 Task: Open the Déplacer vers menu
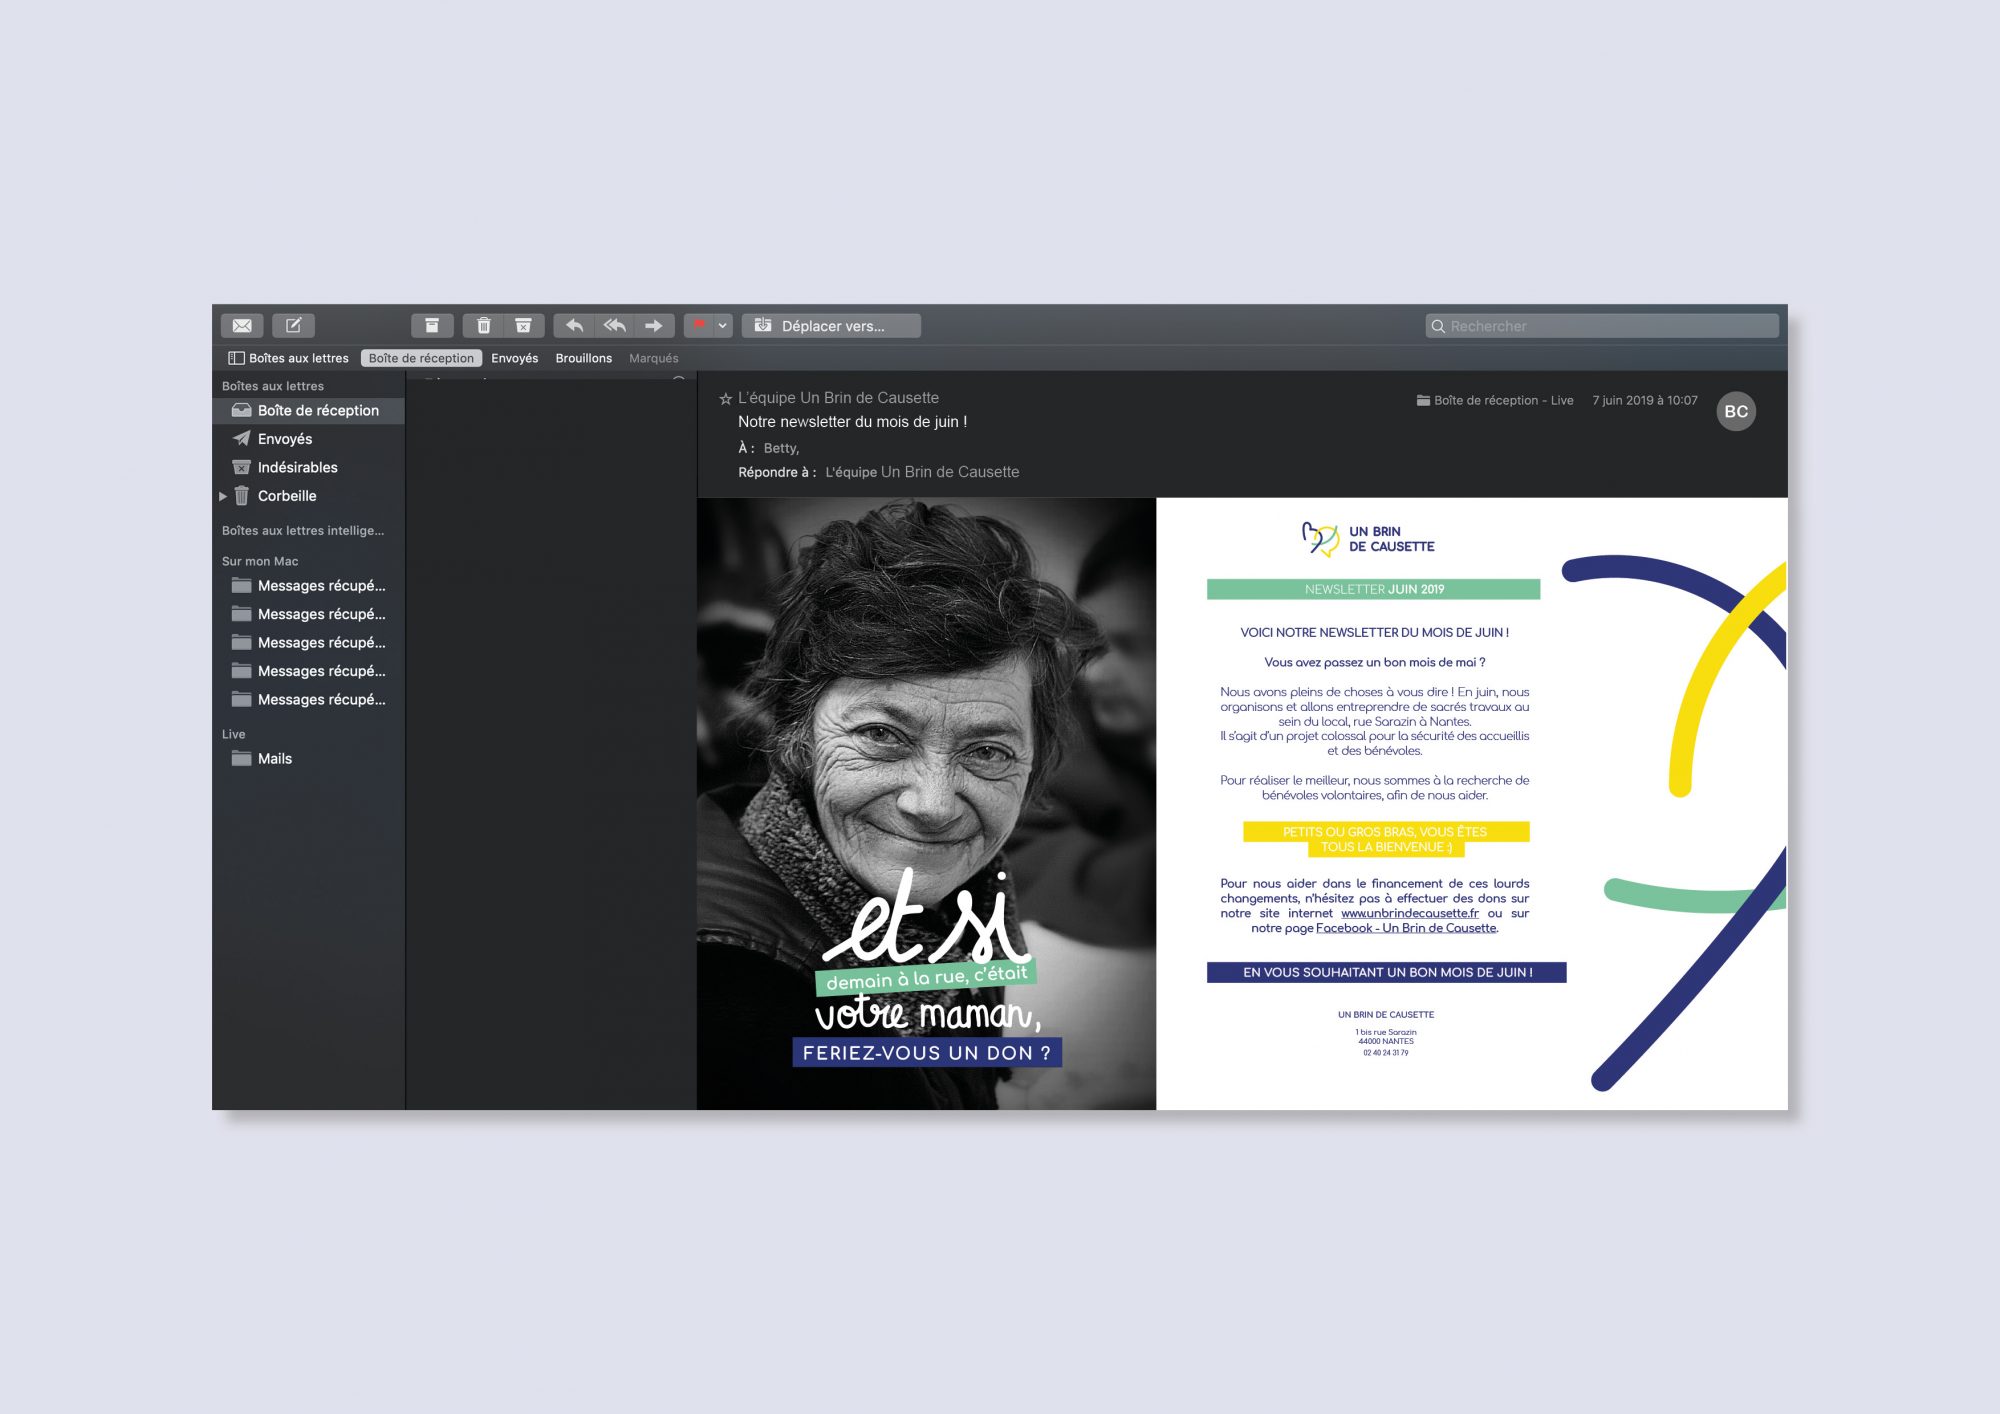pyautogui.click(x=830, y=326)
